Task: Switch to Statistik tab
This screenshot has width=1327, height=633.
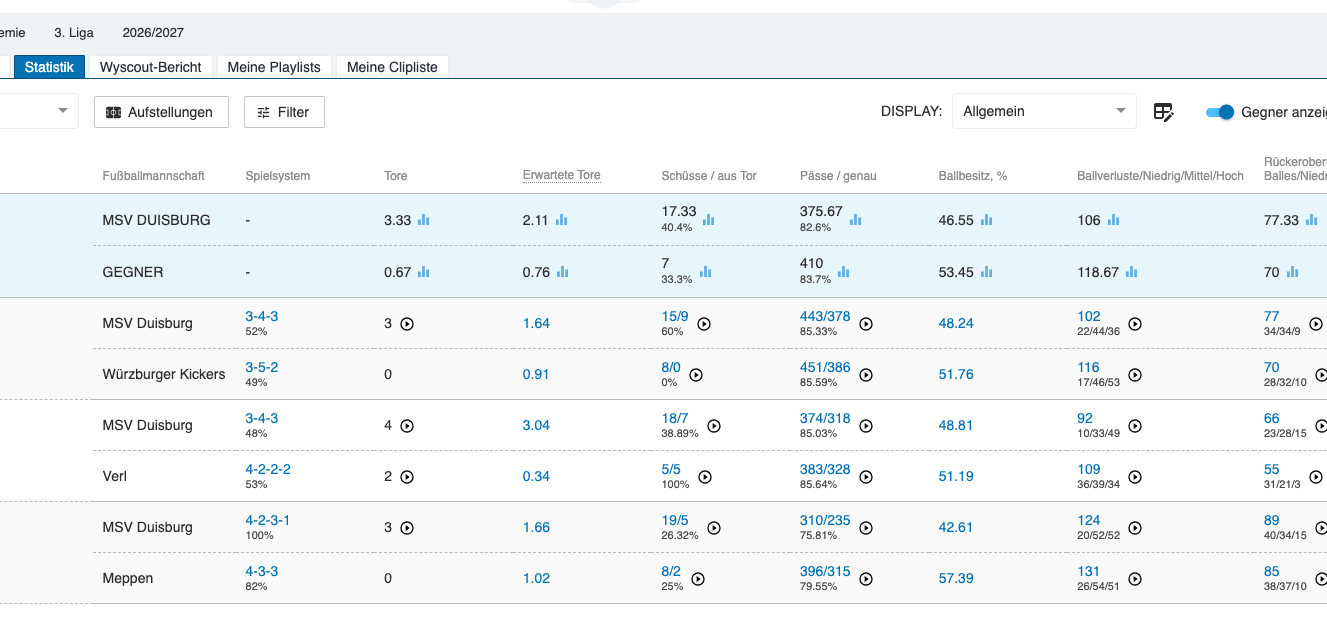Action: click(50, 67)
